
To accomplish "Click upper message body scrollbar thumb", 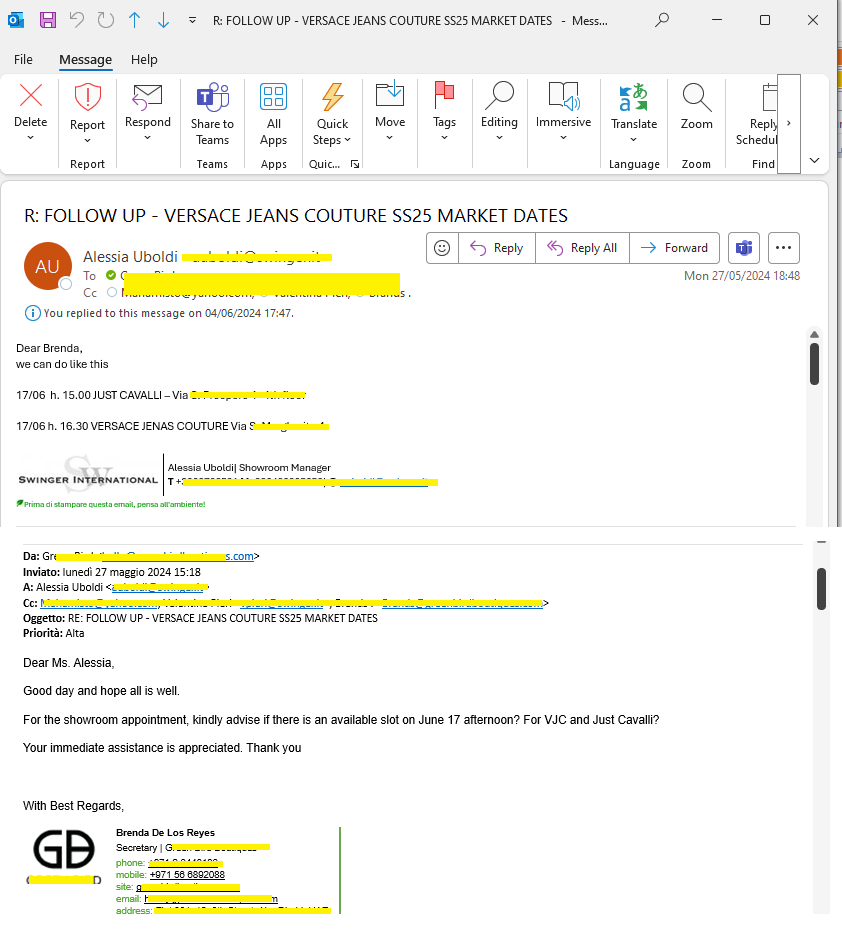I will pos(815,364).
